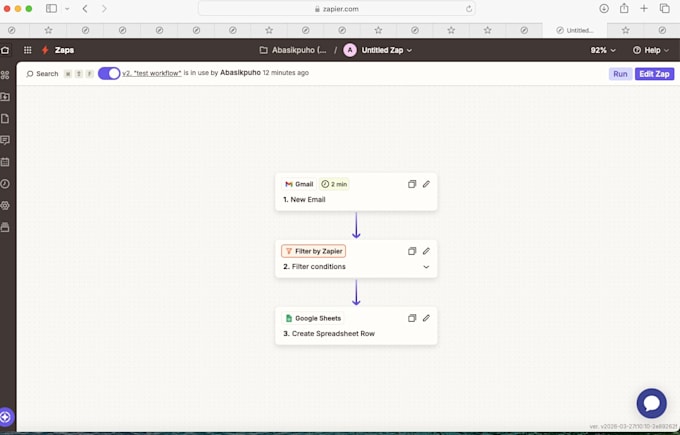680x435 pixels.
Task: Click the 2 min polling interval badge
Action: (334, 184)
